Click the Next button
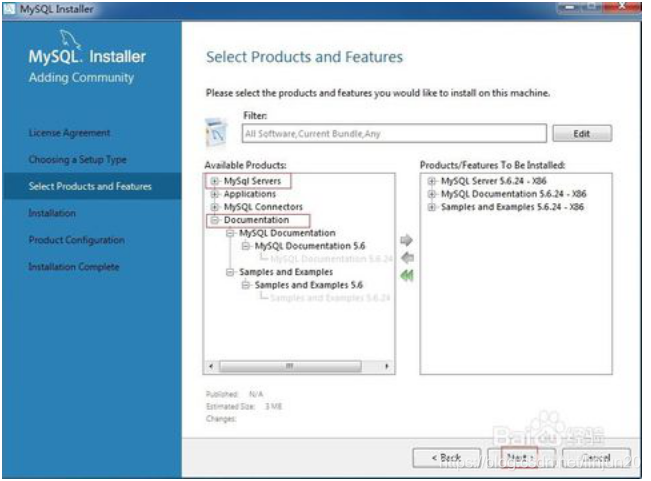Image resolution: width=651 pixels, height=481 pixels. 520,457
